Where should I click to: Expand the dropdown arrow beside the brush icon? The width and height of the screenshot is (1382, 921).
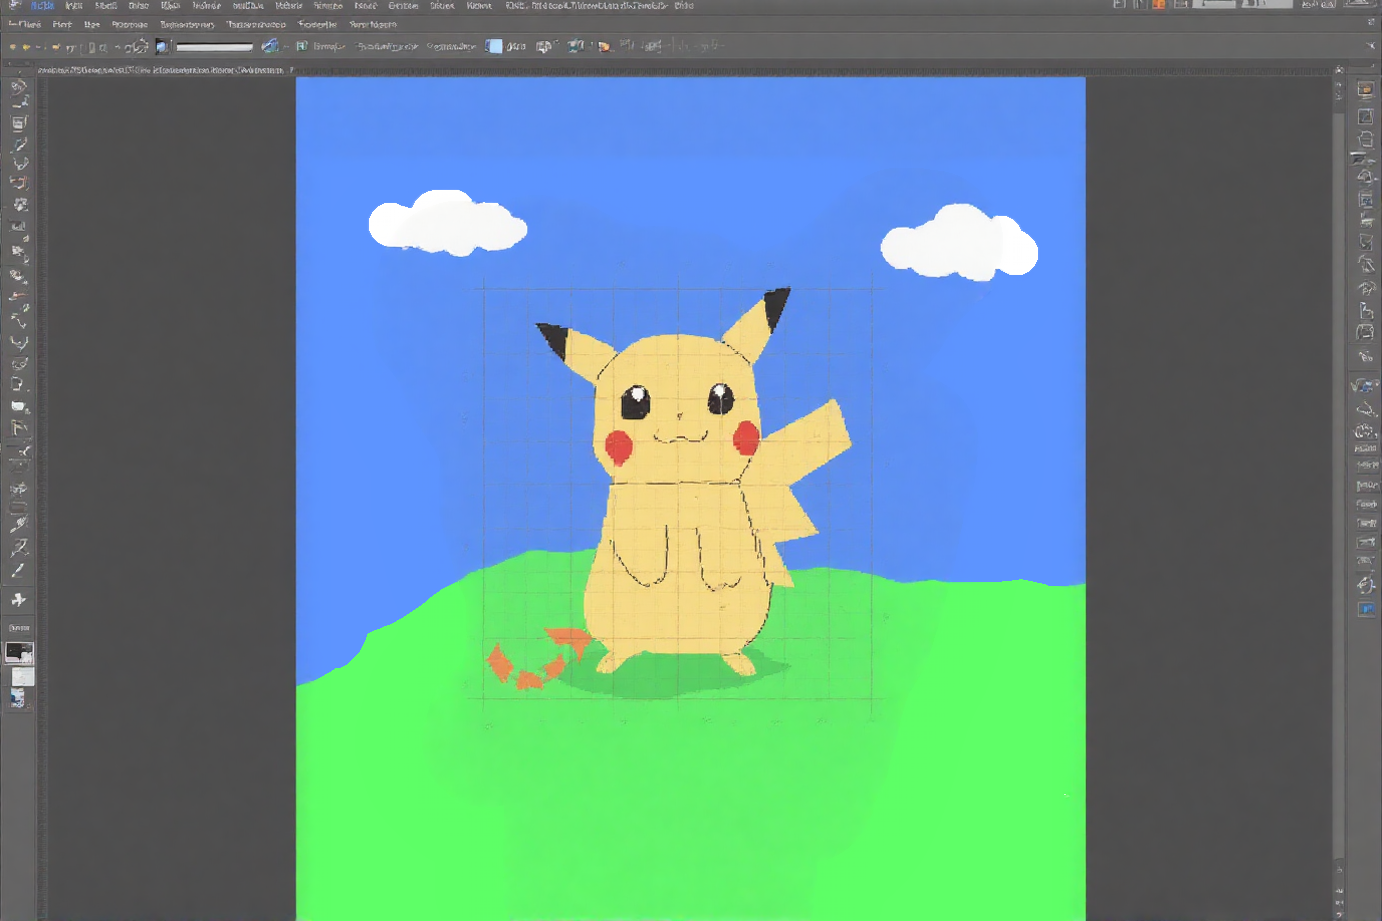(x=285, y=46)
